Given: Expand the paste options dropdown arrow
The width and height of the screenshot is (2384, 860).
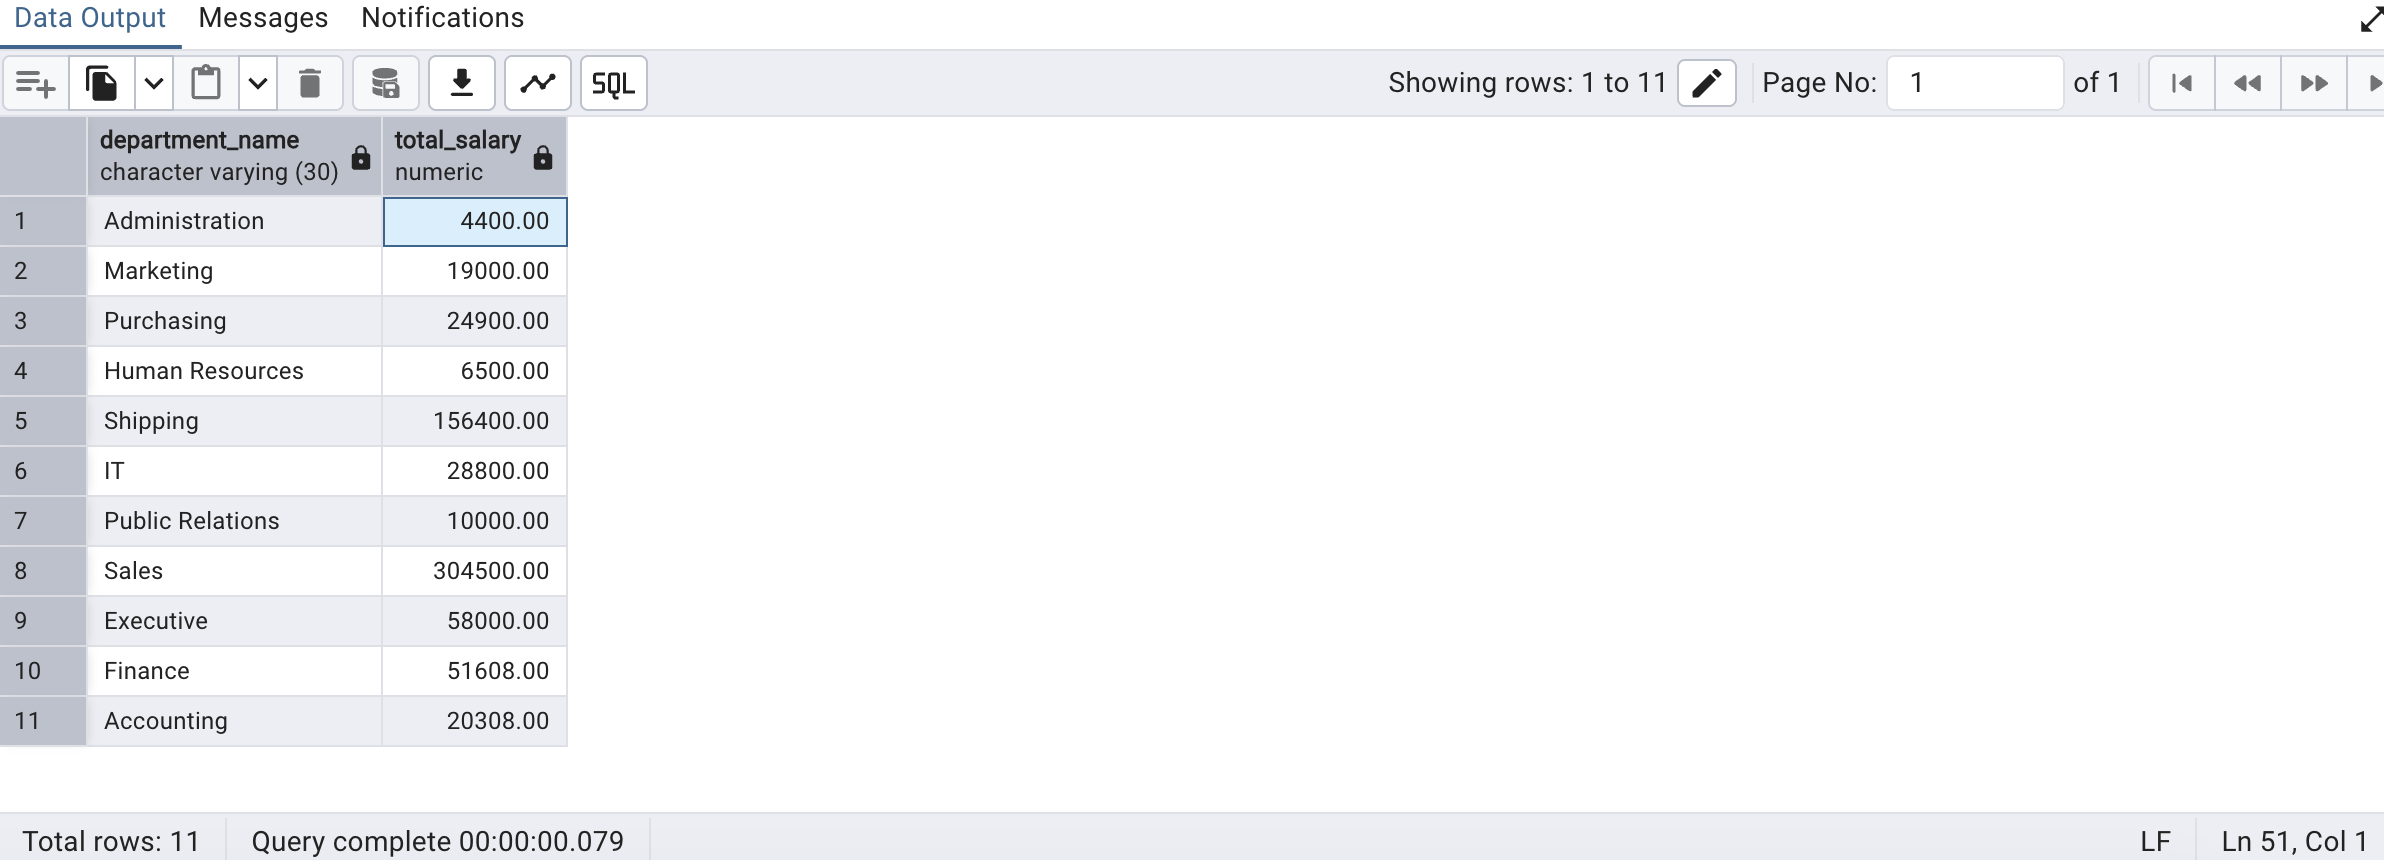Looking at the screenshot, I should pos(258,83).
